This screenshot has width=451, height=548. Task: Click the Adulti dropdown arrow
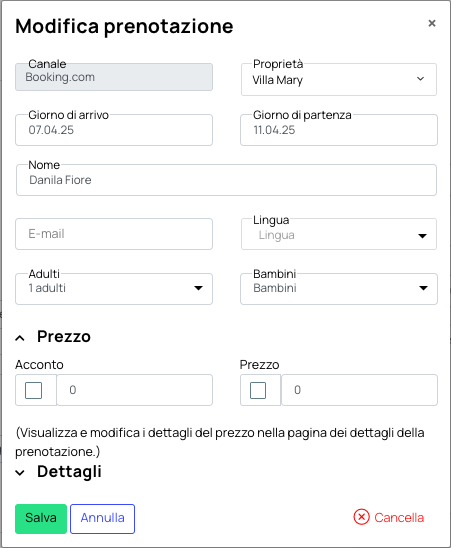198,288
